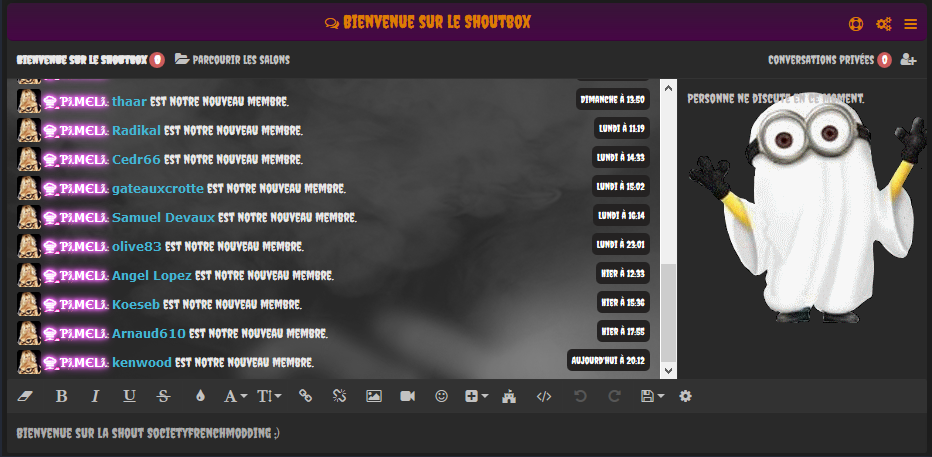Click the unlink broken-chain icon
Screen dimensions: 932x457
[x=339, y=396]
